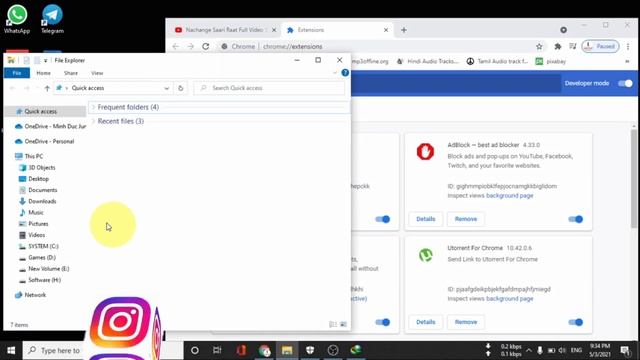Open Utorrent background page link

pyautogui.click(x=509, y=299)
